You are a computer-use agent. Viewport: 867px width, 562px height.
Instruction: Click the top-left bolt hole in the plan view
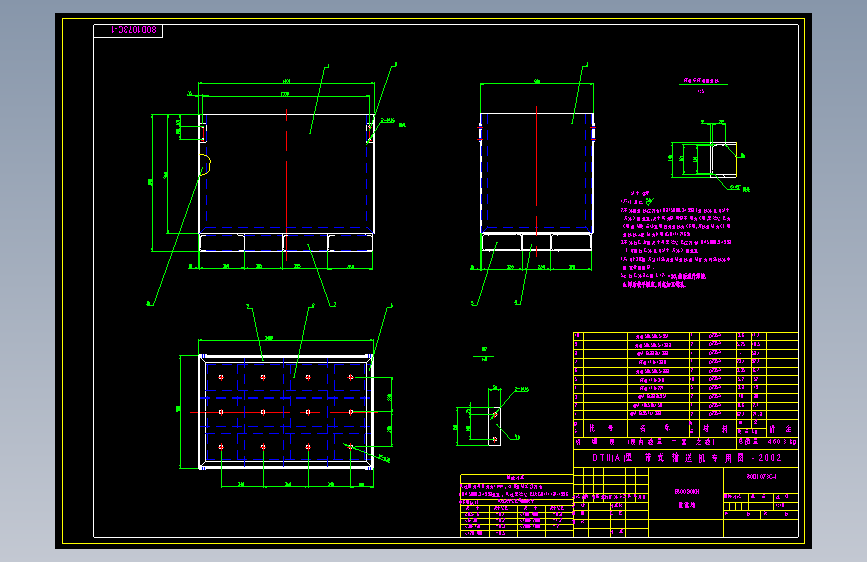tap(221, 377)
